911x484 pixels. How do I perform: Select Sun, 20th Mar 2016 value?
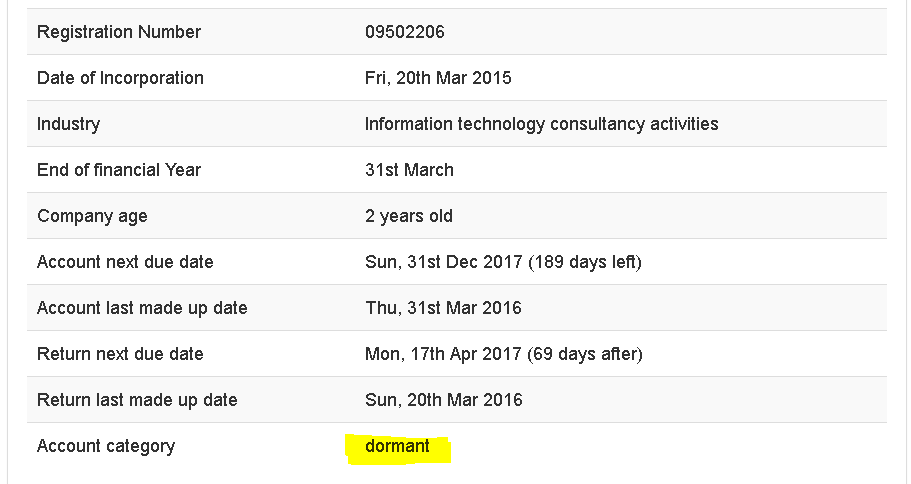coord(443,400)
